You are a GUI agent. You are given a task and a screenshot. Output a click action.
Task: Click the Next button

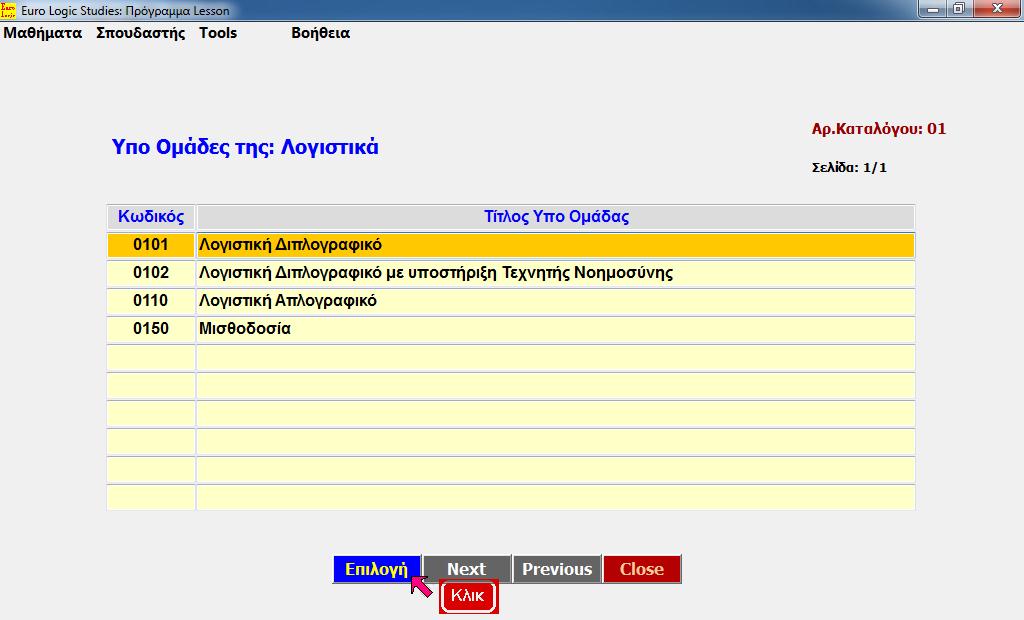[x=466, y=568]
